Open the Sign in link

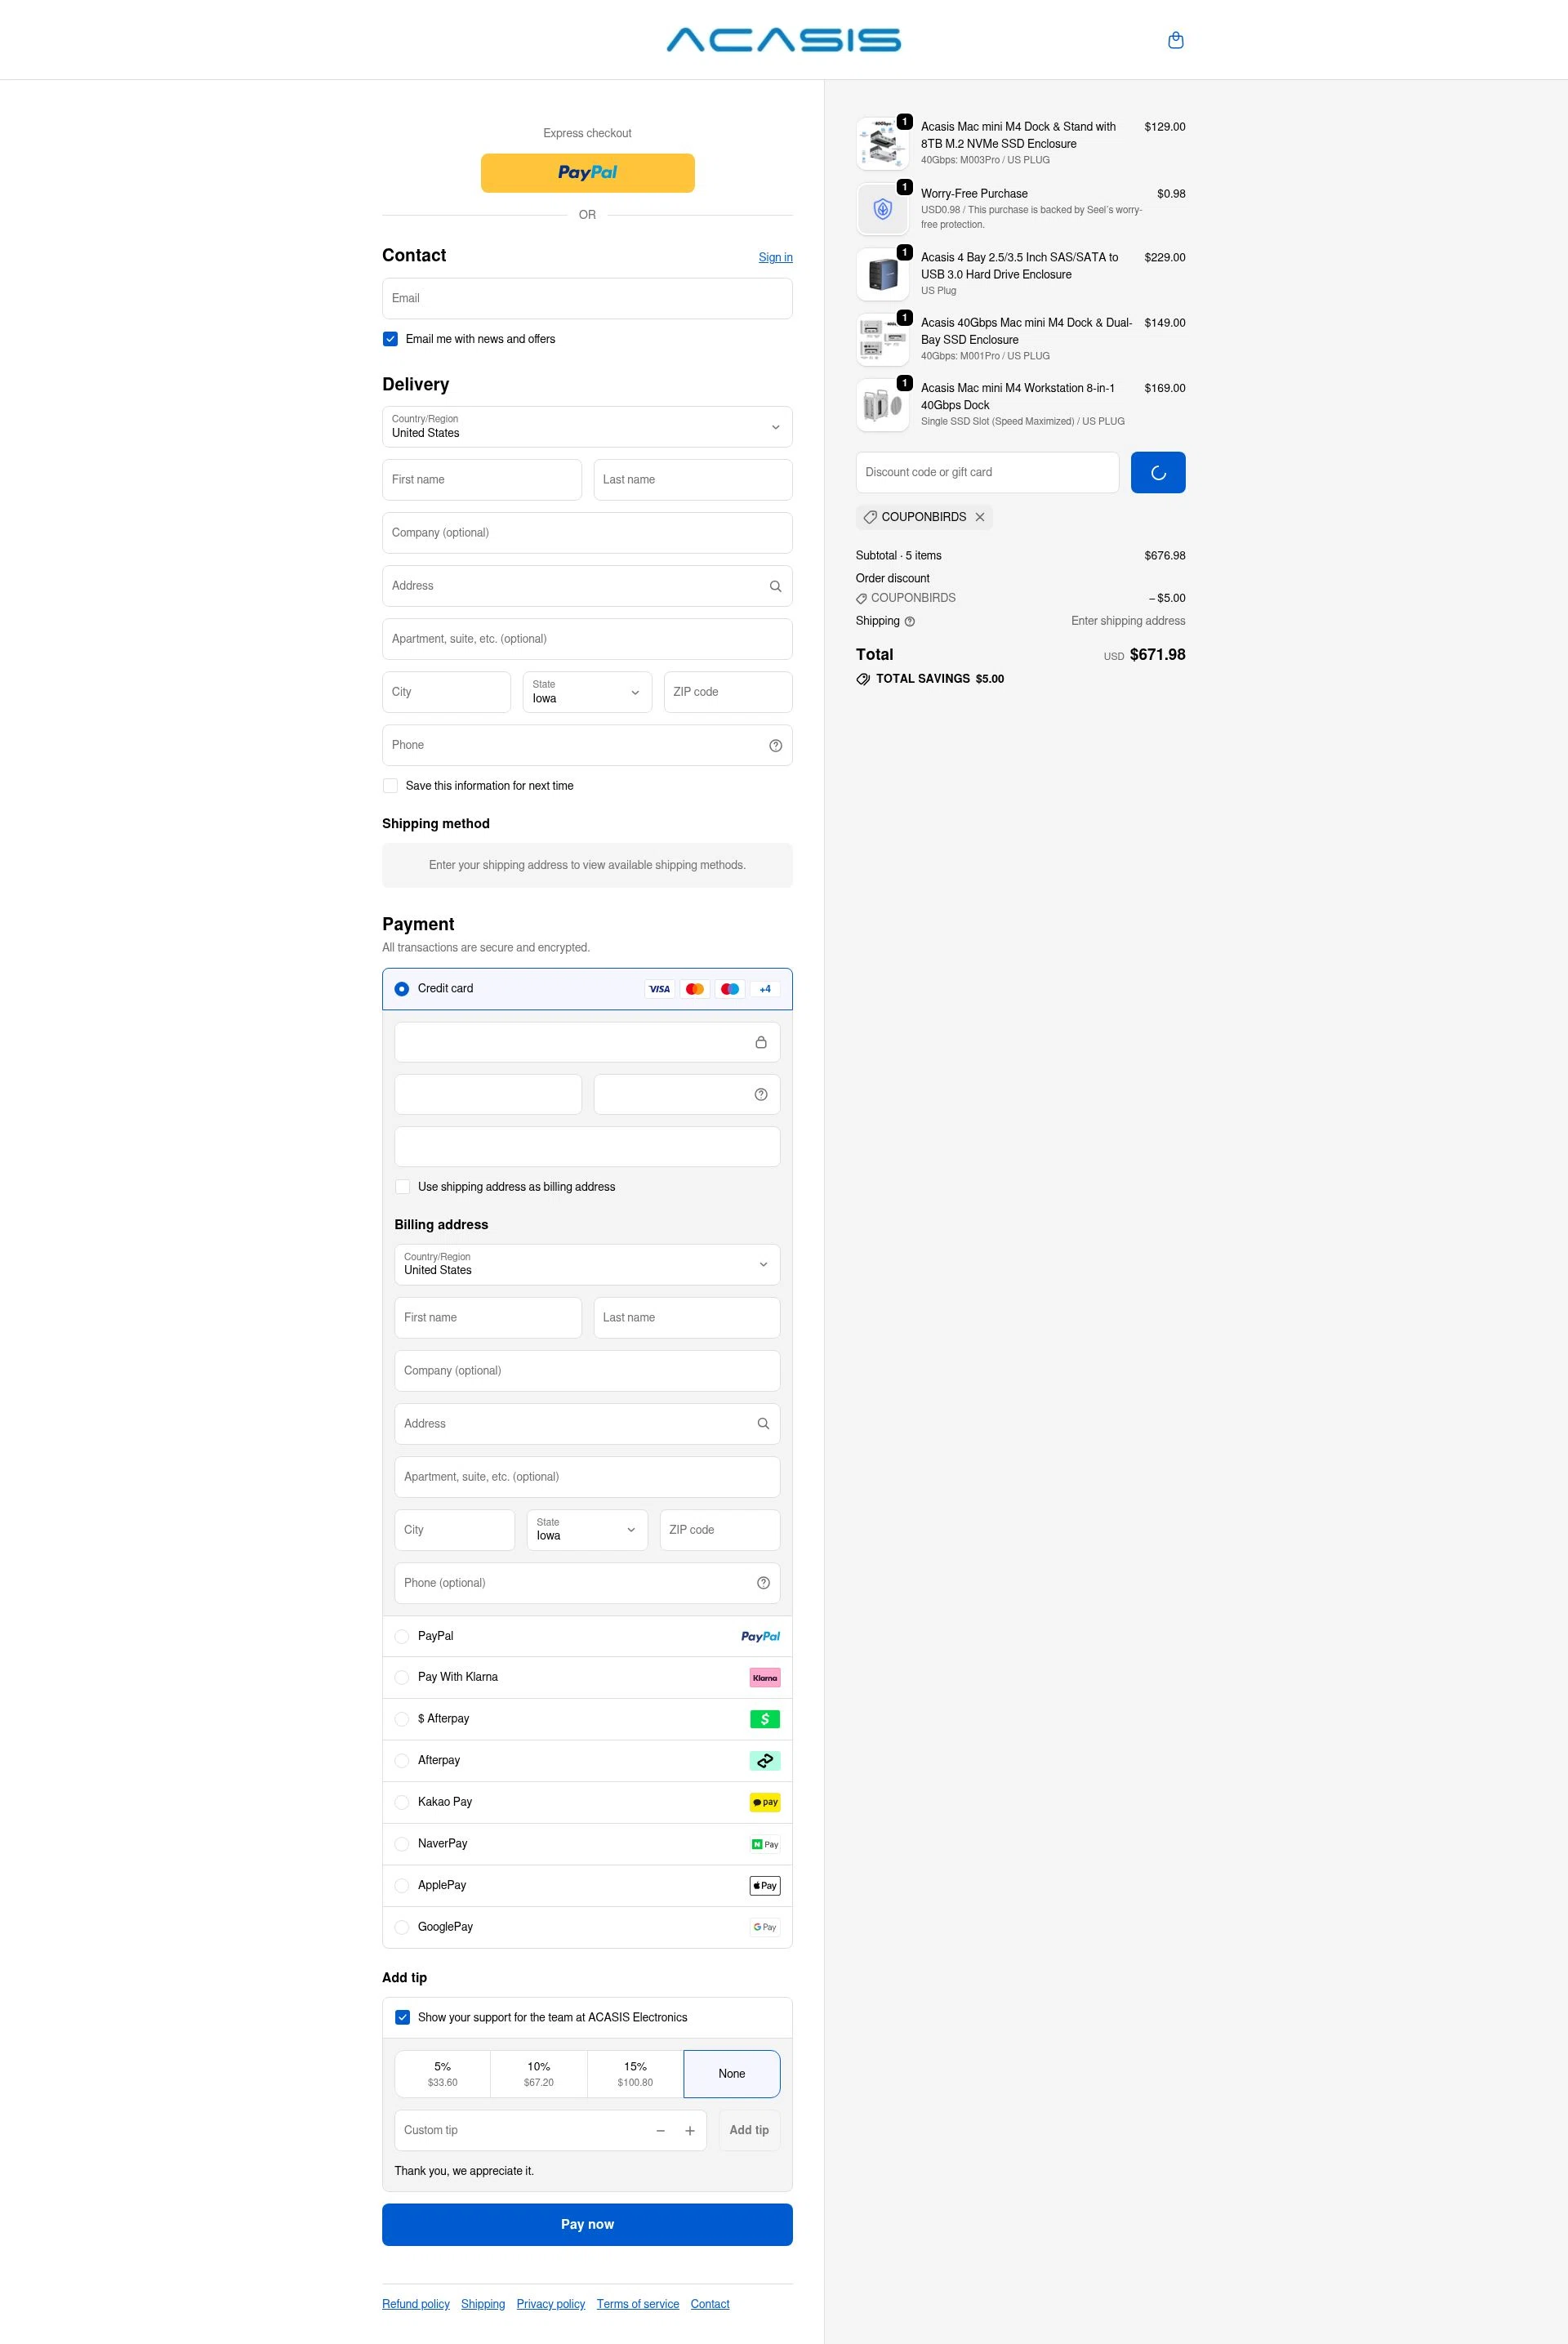point(775,257)
